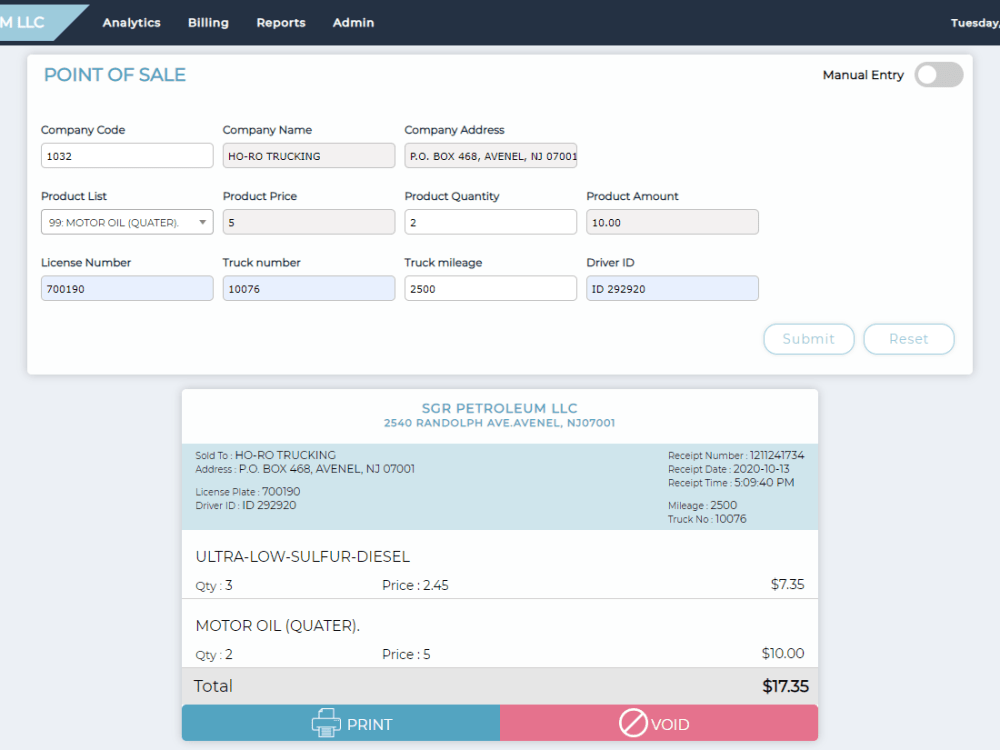1000x750 pixels.
Task: Focus the Driver ID field
Action: (672, 288)
